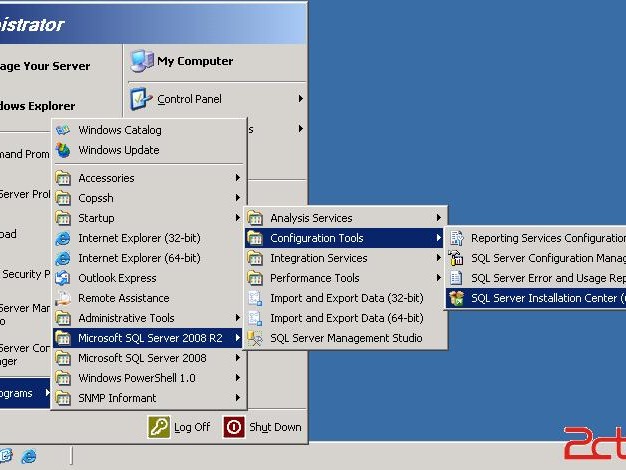Image resolution: width=626 pixels, height=470 pixels.
Task: Click the Microsoft SQL Server 2008 folder icon
Action: click(63, 358)
